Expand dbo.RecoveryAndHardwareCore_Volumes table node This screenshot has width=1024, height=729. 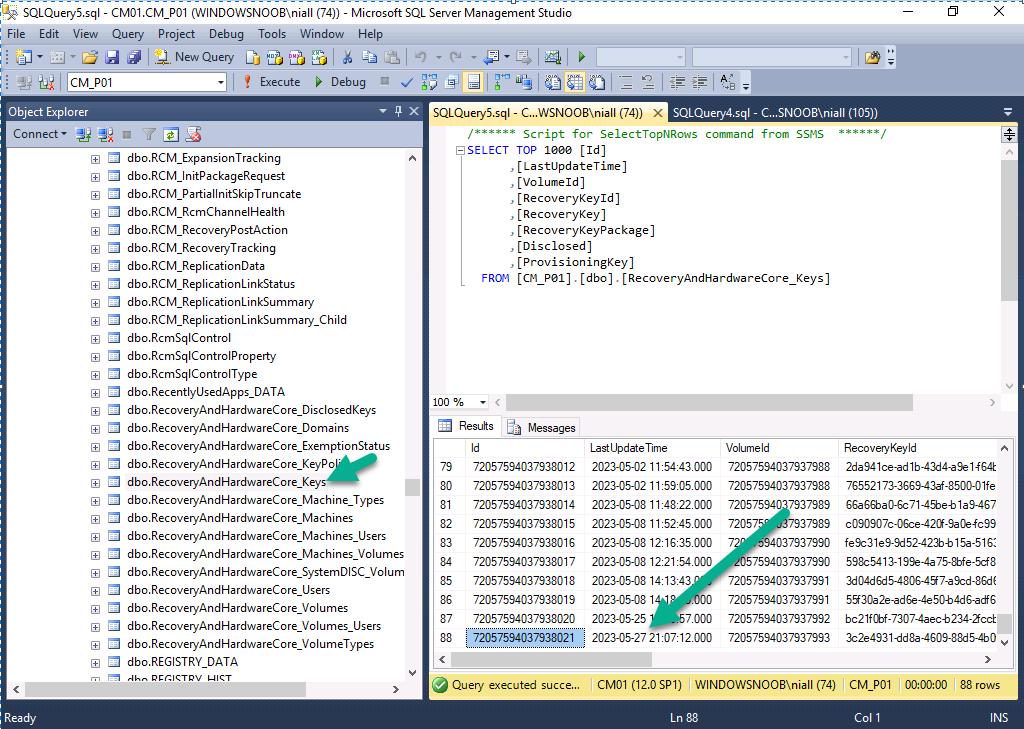pyautogui.click(x=95, y=609)
